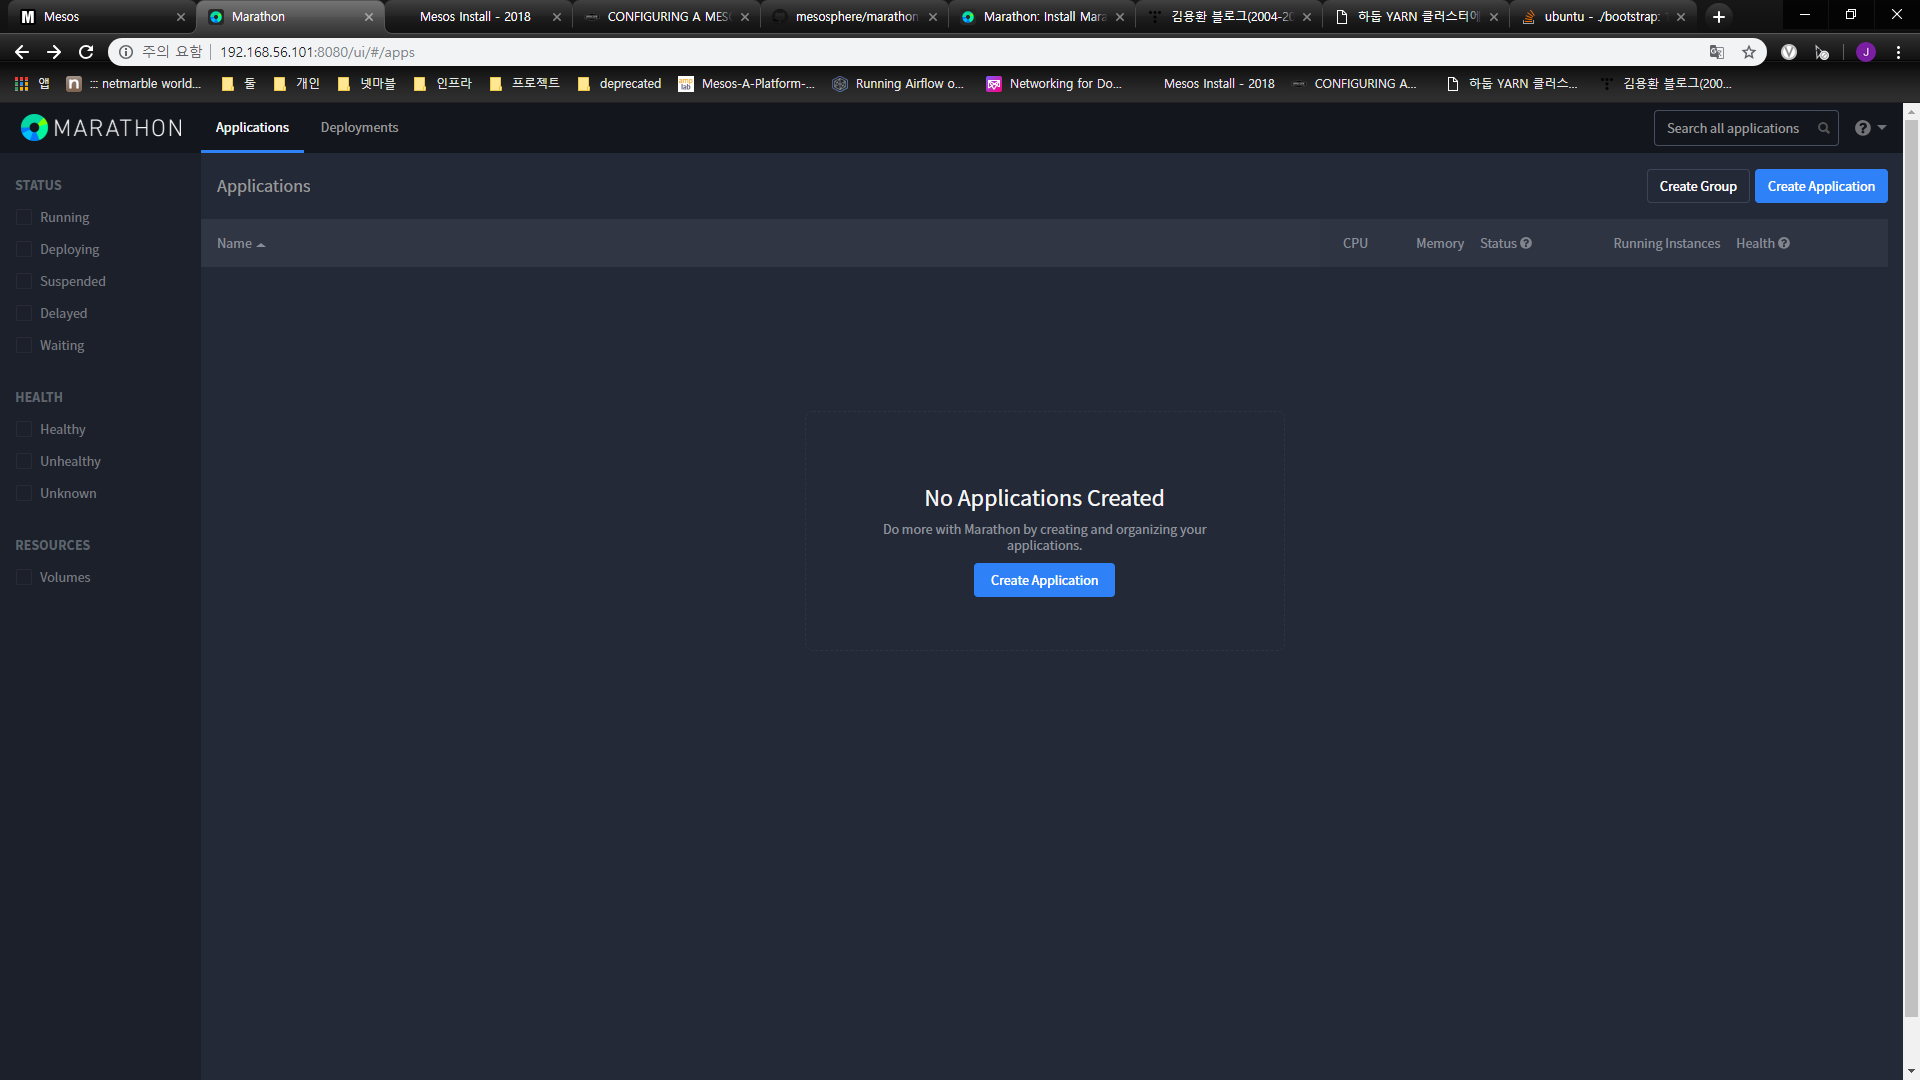The image size is (1920, 1080).
Task: Click the Create Group button
Action: (x=1697, y=186)
